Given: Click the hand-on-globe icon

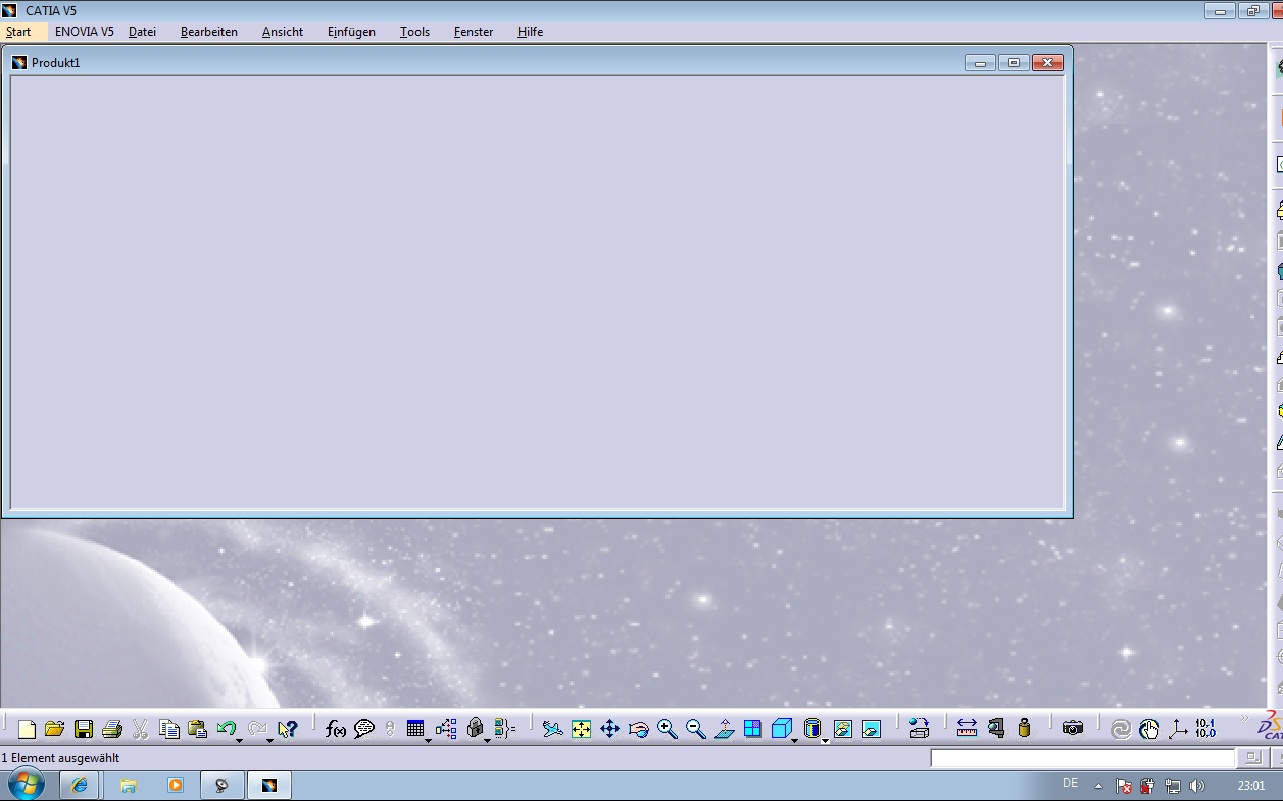Looking at the screenshot, I should (x=1149, y=729).
